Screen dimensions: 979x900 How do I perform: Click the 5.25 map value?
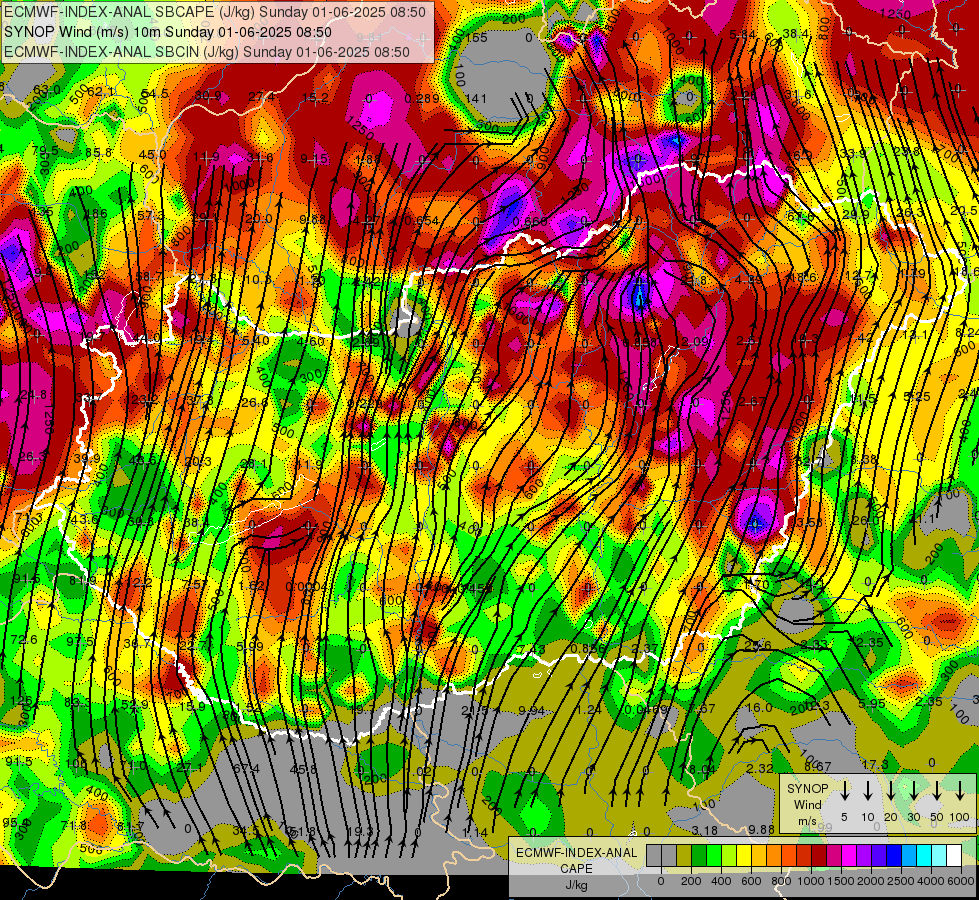click(917, 397)
